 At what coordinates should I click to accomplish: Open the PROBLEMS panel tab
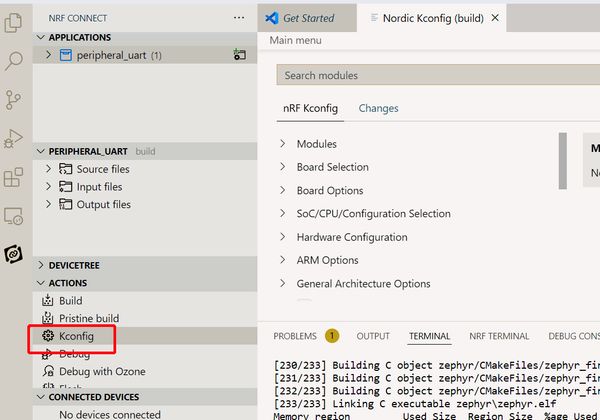click(x=295, y=336)
